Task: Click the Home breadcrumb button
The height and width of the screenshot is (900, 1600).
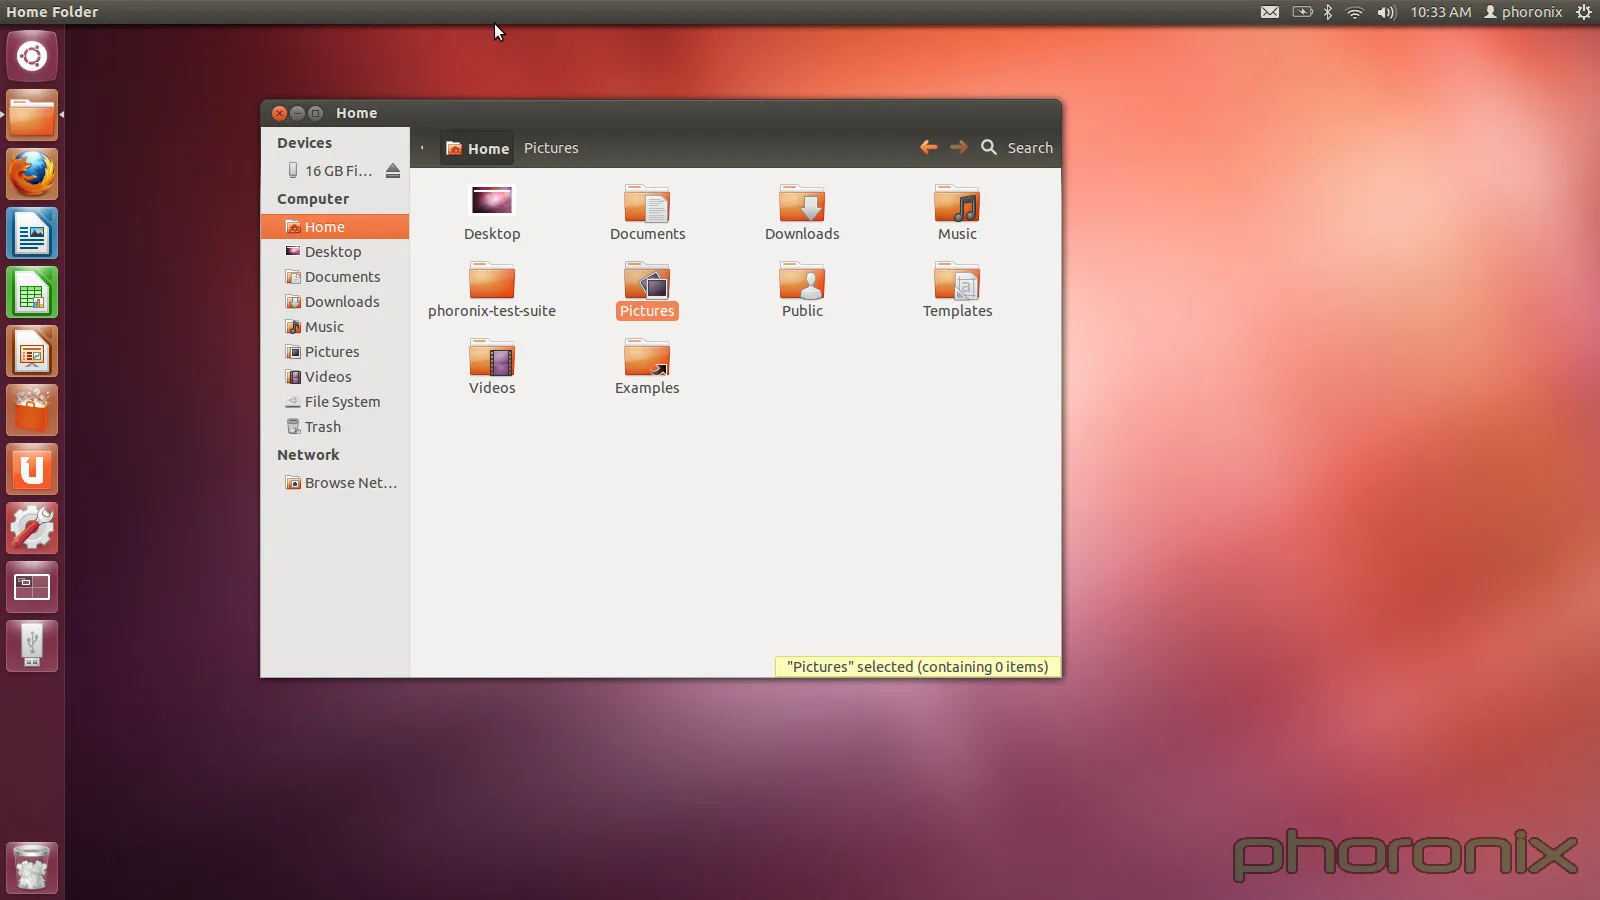Action: pyautogui.click(x=477, y=147)
